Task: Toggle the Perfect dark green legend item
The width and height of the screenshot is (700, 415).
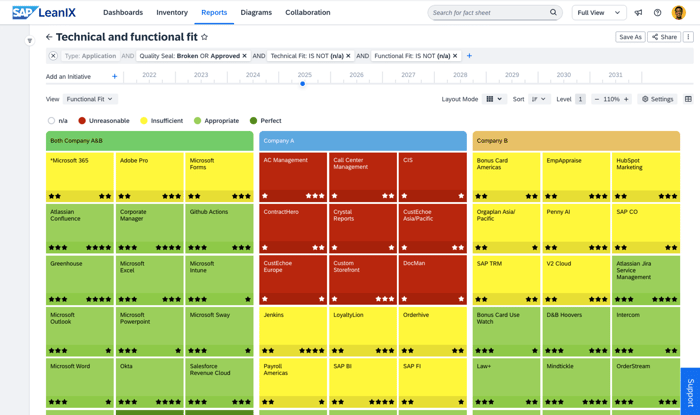Action: tap(266, 120)
